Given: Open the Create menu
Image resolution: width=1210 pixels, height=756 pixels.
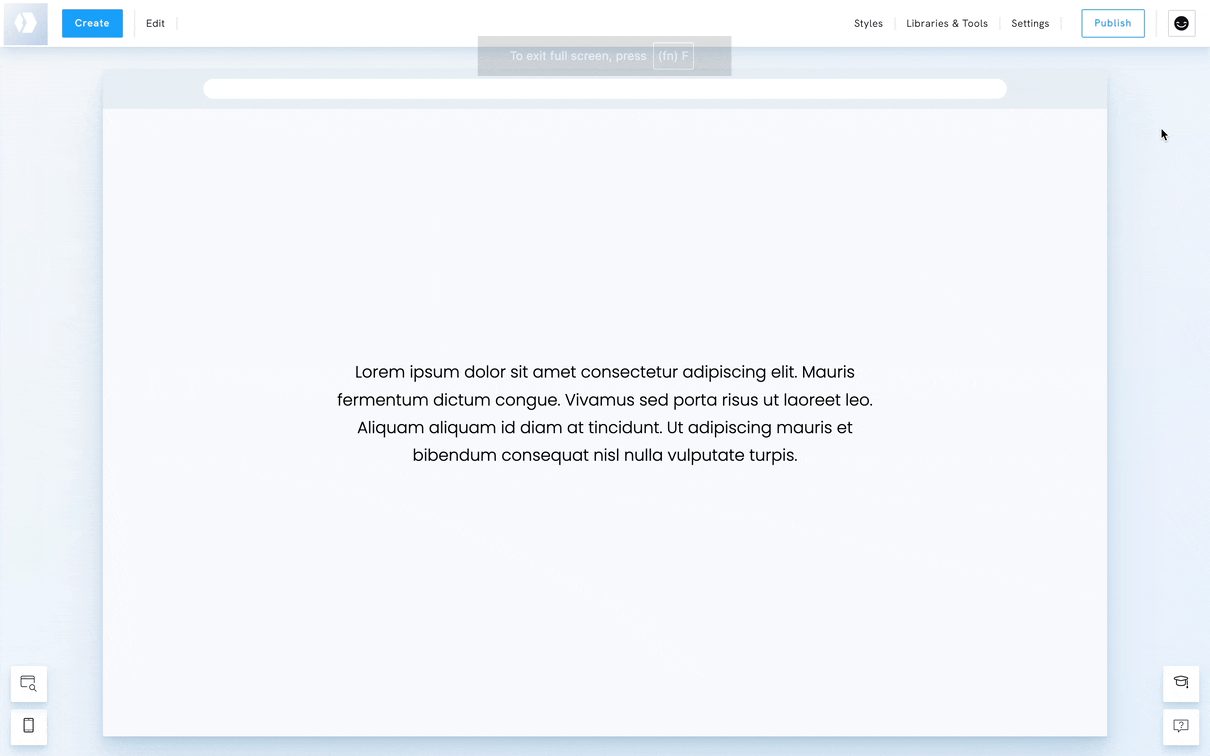Looking at the screenshot, I should click(x=92, y=22).
